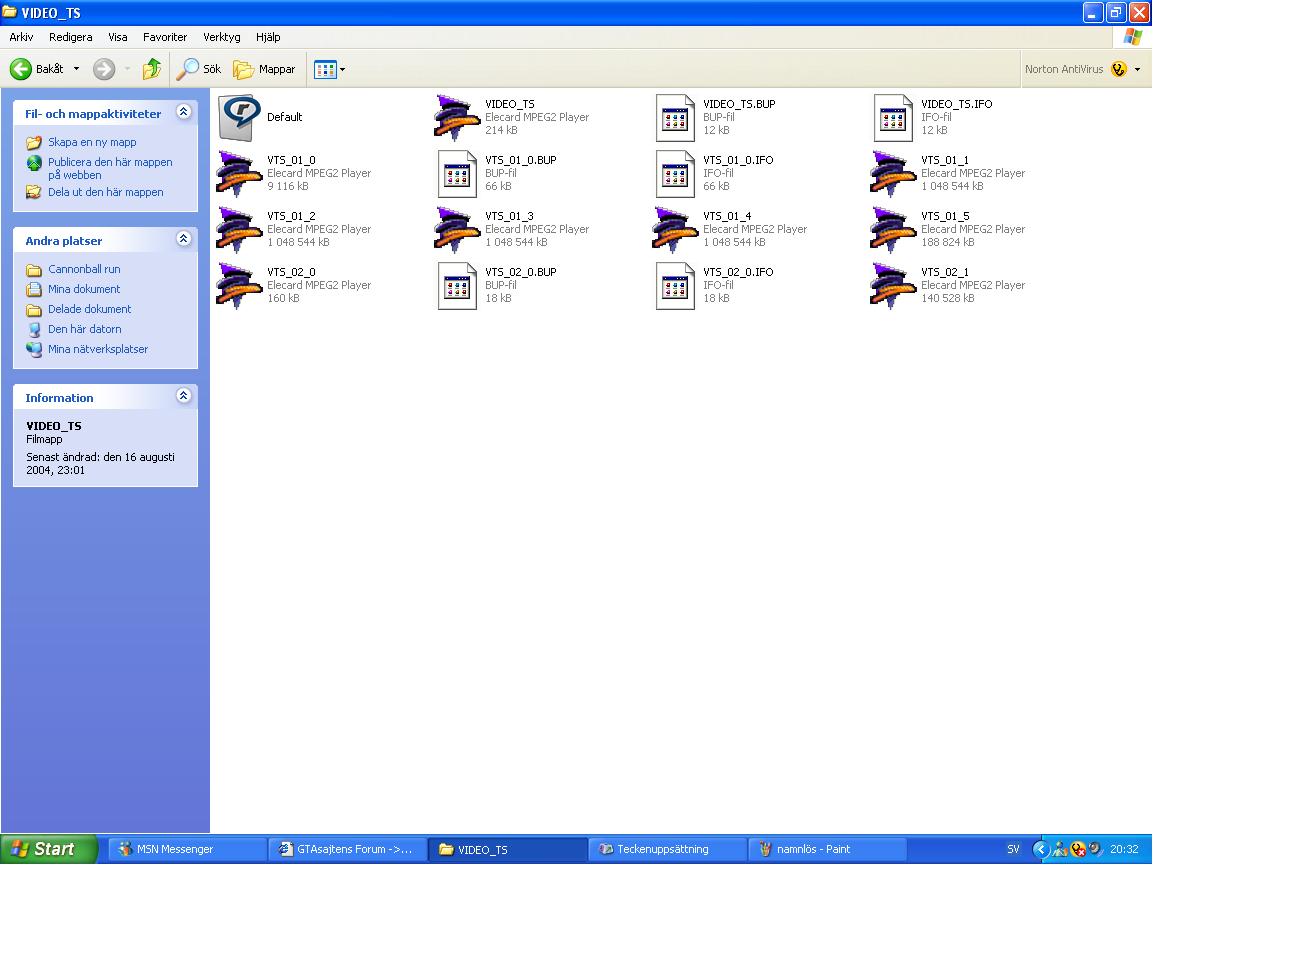Select the VIDEO_TS.BUP file icon
Screen dimensions: 1304x976
[x=675, y=118]
